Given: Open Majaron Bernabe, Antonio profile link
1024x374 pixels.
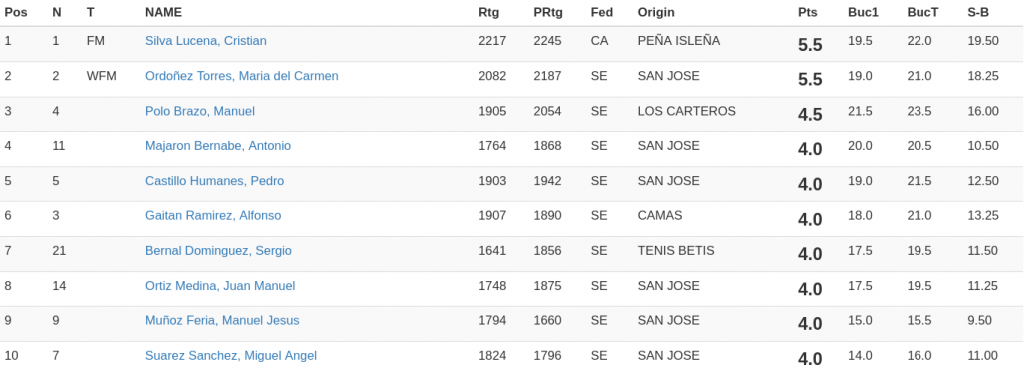Looking at the screenshot, I should (218, 146).
